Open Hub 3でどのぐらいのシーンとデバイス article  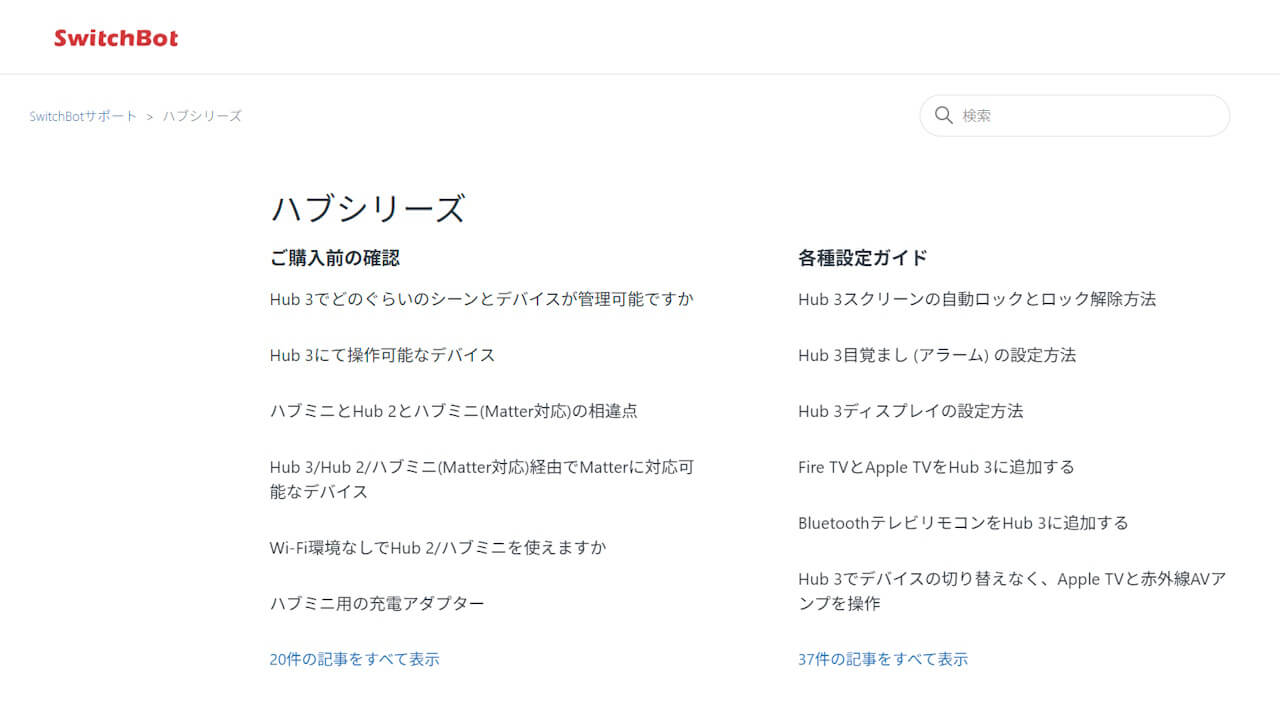[482, 299]
